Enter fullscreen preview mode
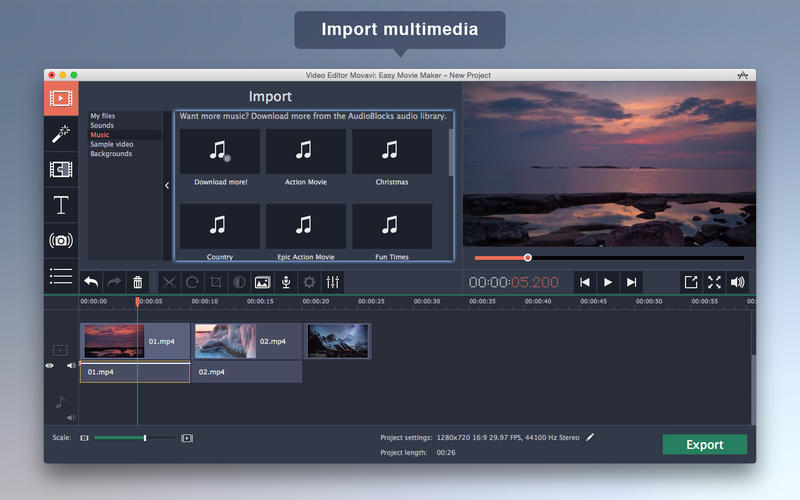Image resolution: width=800 pixels, height=500 pixels. (x=714, y=283)
